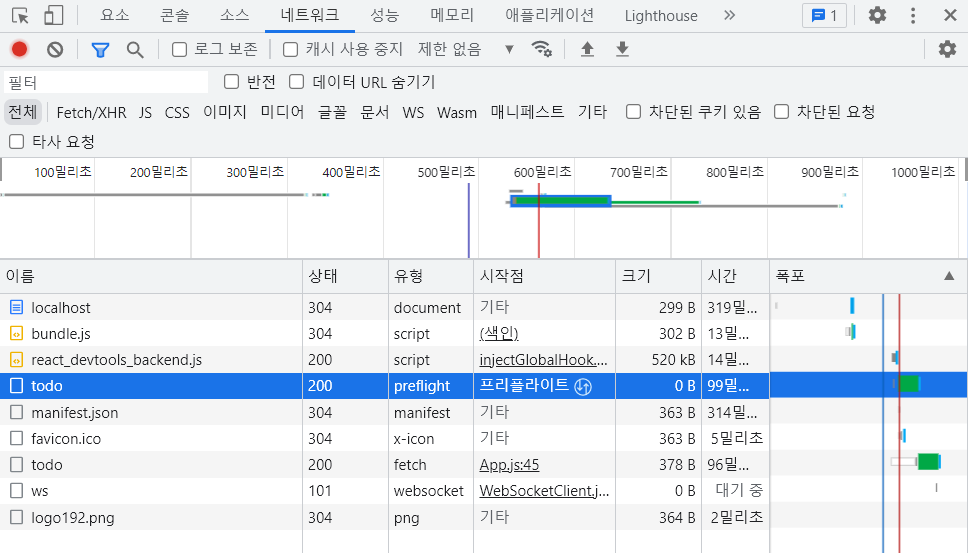This screenshot has width=968, height=553.
Task: Switch to the 소스 tab
Action: point(235,15)
